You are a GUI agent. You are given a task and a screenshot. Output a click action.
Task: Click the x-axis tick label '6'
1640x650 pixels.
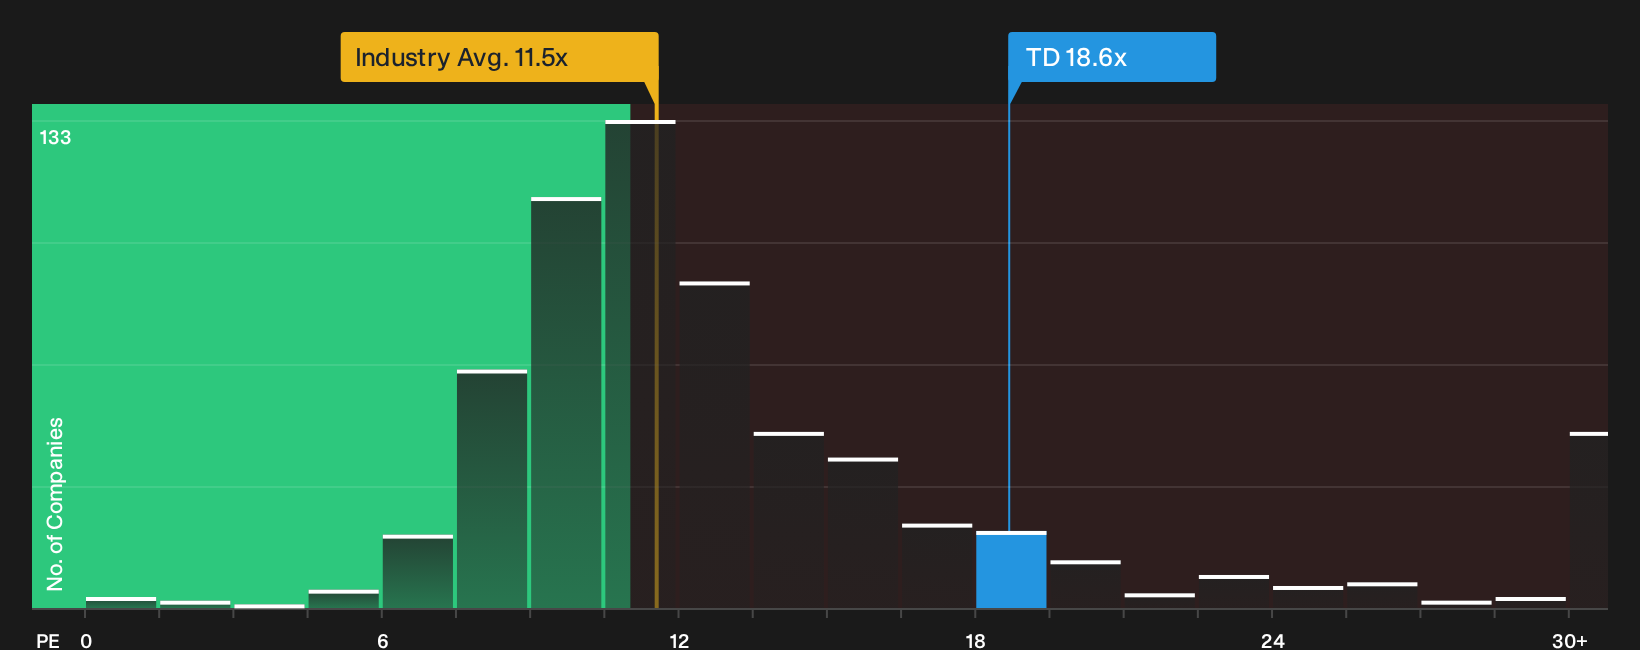pos(382,641)
